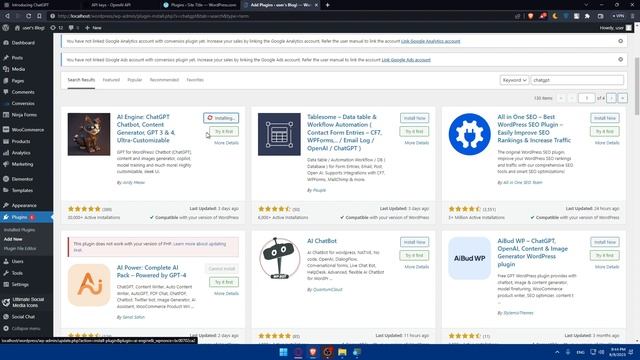Click the browser reload button
The height and width of the screenshot is (360, 640).
(x=29, y=16)
